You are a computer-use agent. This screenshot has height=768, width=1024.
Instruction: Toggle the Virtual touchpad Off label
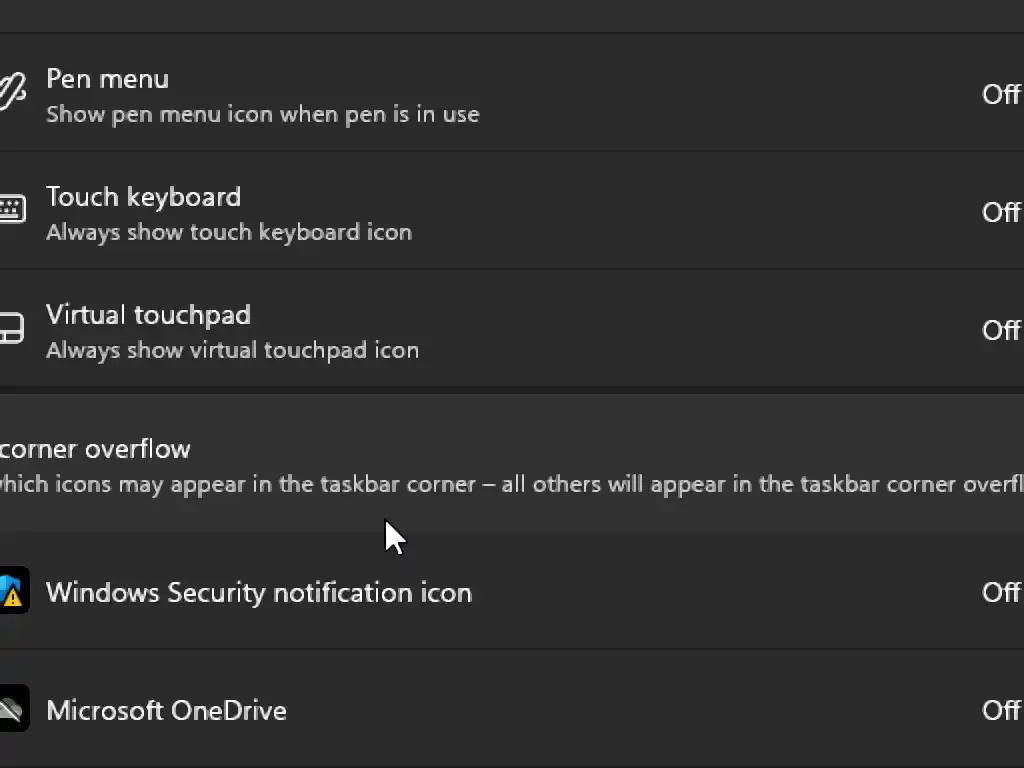(x=1000, y=330)
